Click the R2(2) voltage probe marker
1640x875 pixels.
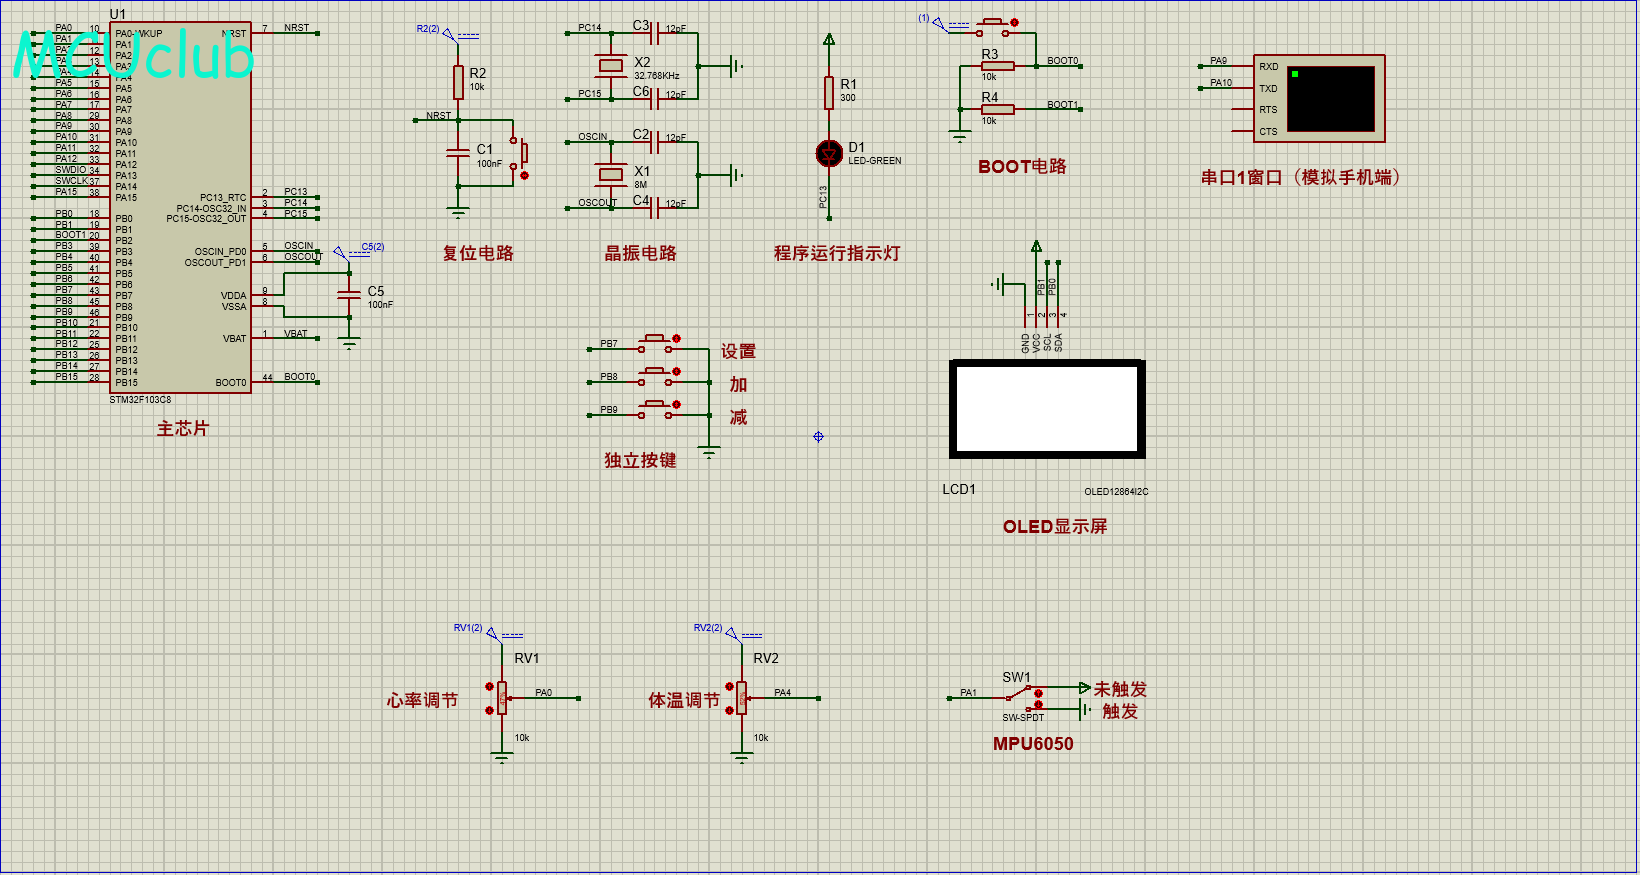click(449, 35)
